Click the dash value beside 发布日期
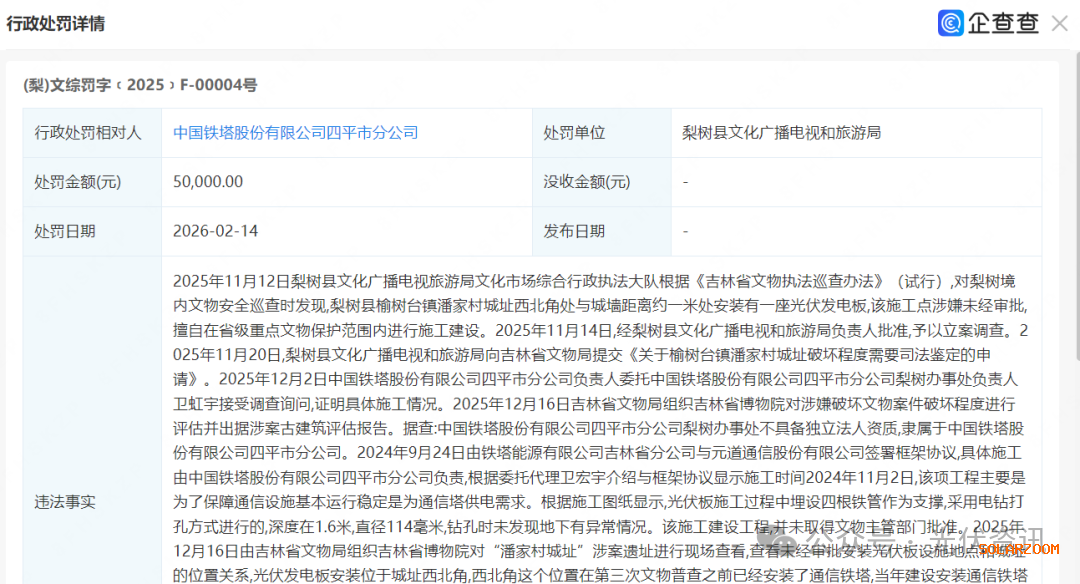 (x=685, y=231)
